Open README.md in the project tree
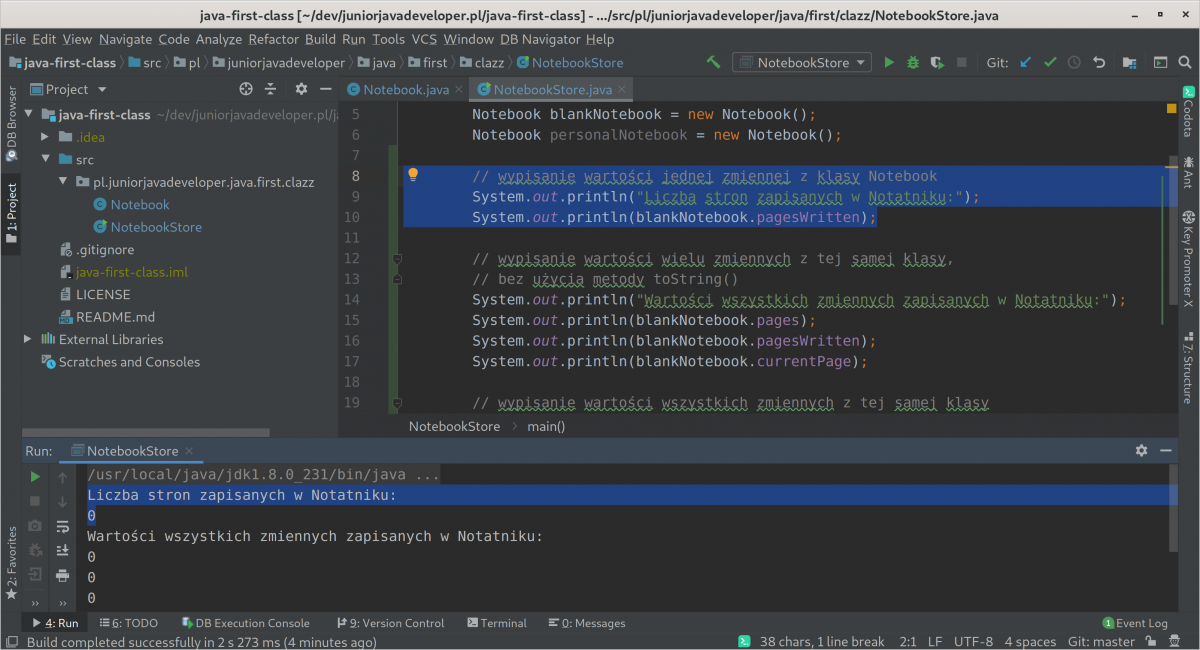Image resolution: width=1200 pixels, height=650 pixels. pos(115,317)
